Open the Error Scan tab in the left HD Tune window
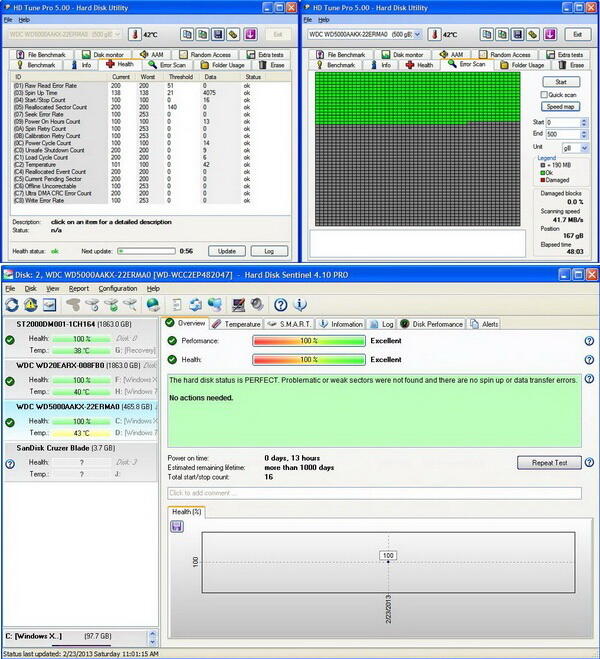Viewport: 600px width, 659px height. (x=167, y=65)
